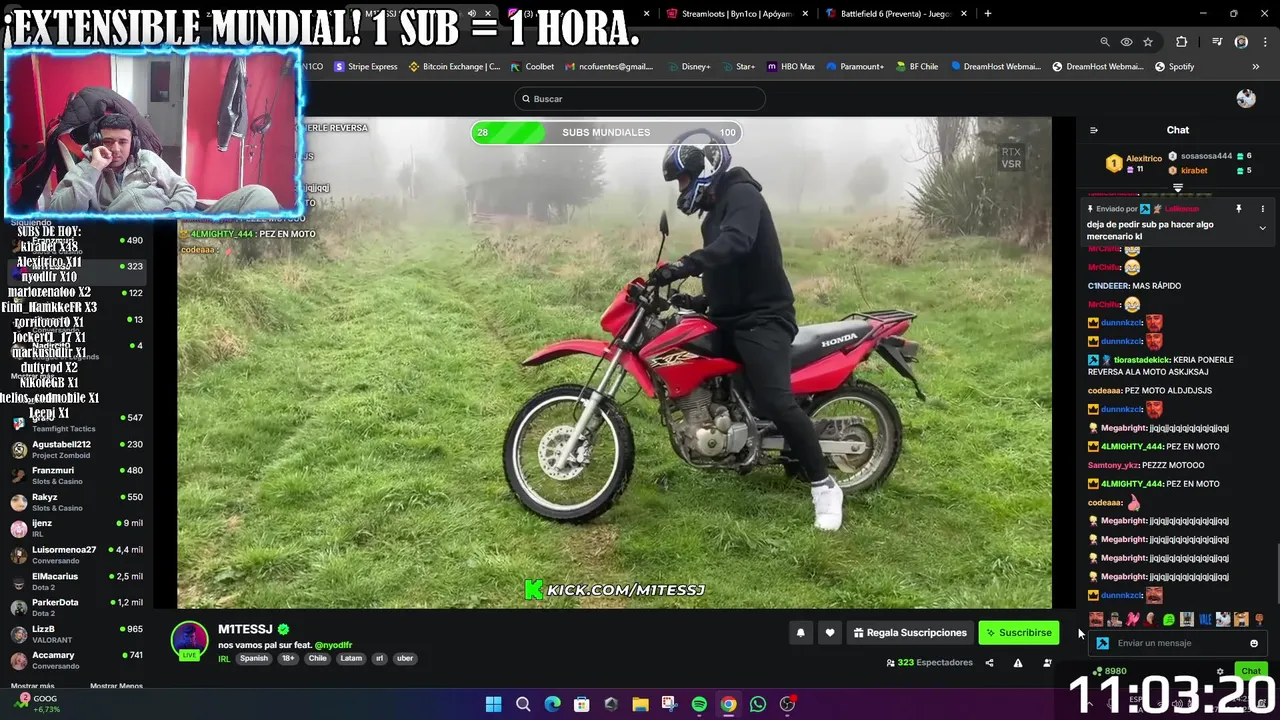
Task: Click Mostrar Menos in the sidebar
Action: click(x=116, y=686)
